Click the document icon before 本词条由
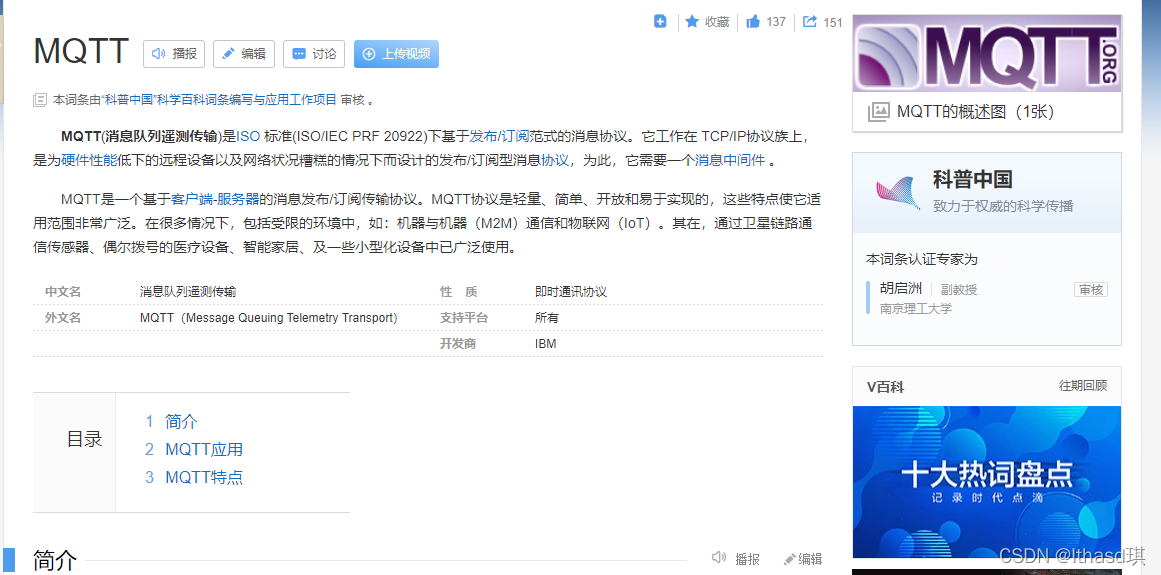Image resolution: width=1161 pixels, height=575 pixels. (x=41, y=100)
